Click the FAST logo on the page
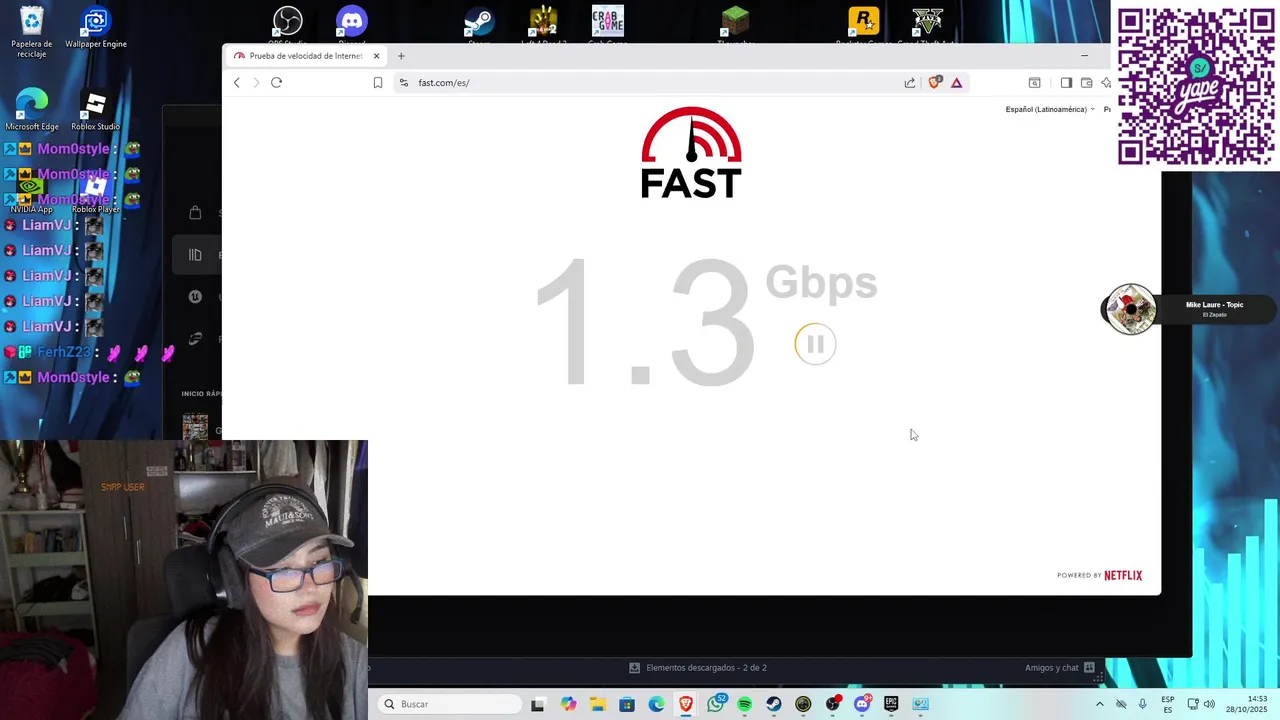The height and width of the screenshot is (720, 1280). [x=691, y=153]
